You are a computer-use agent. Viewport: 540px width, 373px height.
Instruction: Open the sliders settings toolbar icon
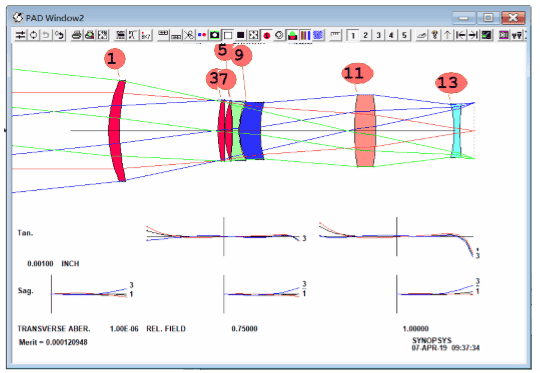pos(21,35)
